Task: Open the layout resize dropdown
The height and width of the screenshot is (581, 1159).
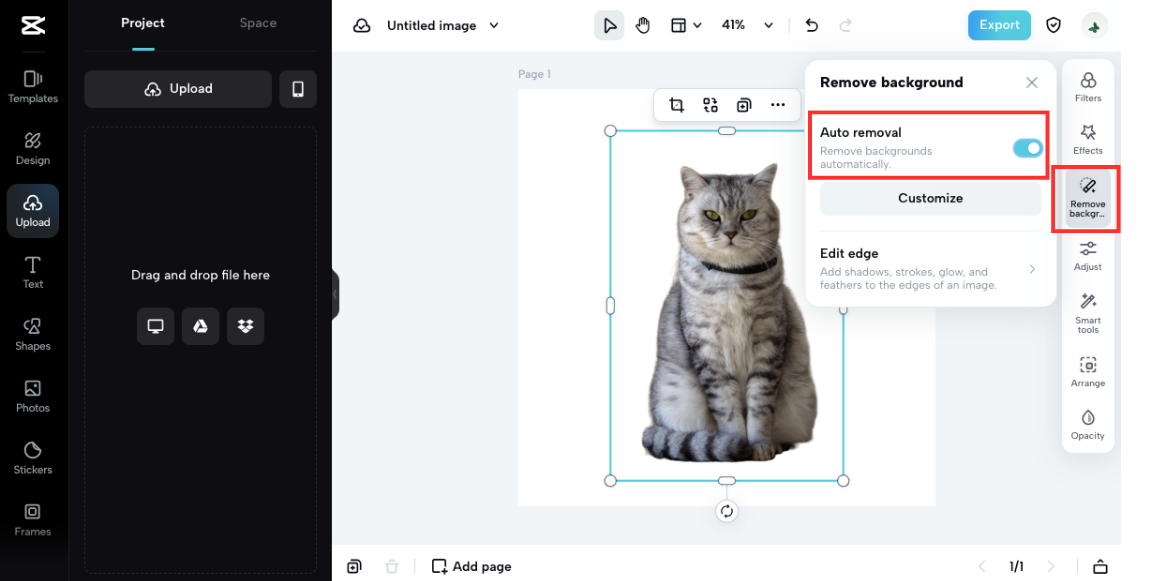Action: (x=685, y=25)
